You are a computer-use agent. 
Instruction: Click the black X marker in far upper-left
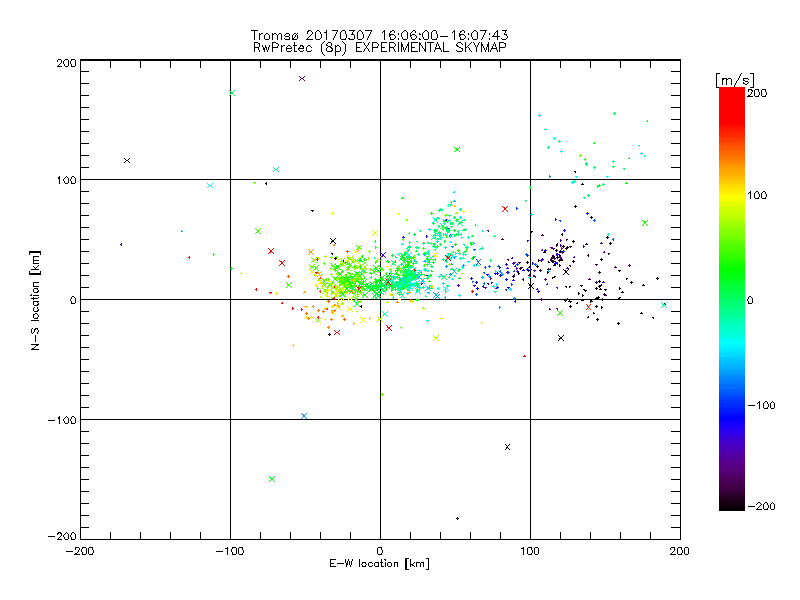pyautogui.click(x=127, y=160)
